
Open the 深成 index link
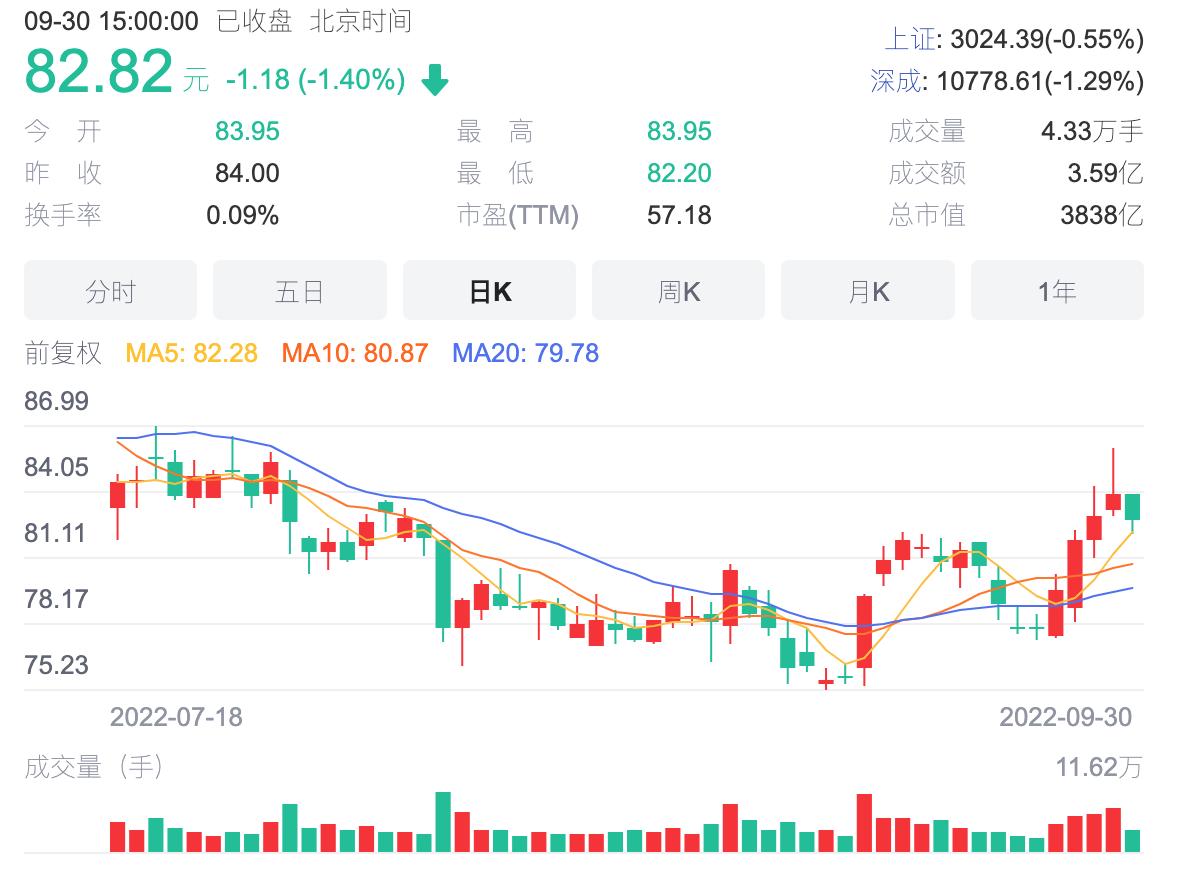(x=896, y=81)
